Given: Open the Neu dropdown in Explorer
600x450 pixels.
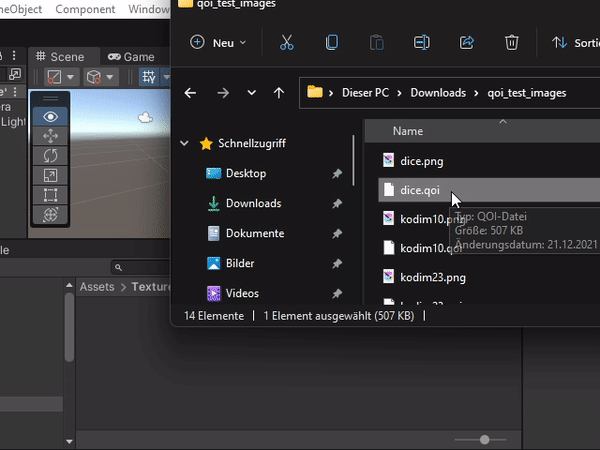Looking at the screenshot, I should pyautogui.click(x=218, y=42).
